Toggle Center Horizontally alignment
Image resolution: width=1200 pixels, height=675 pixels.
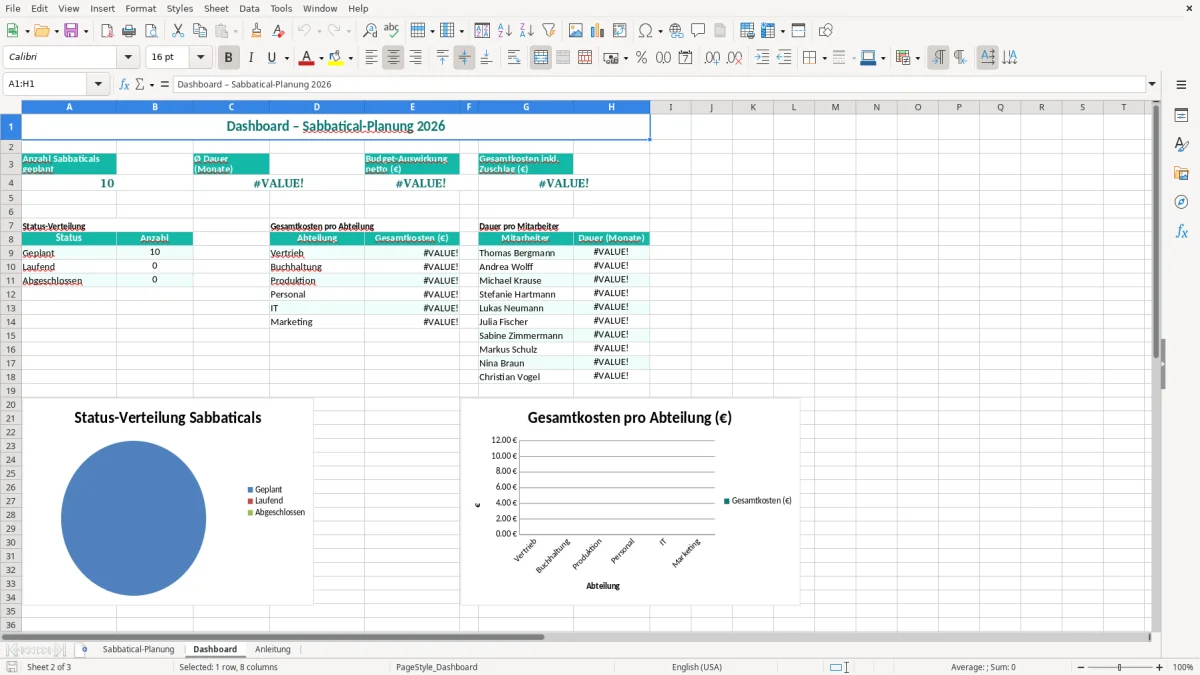point(393,58)
